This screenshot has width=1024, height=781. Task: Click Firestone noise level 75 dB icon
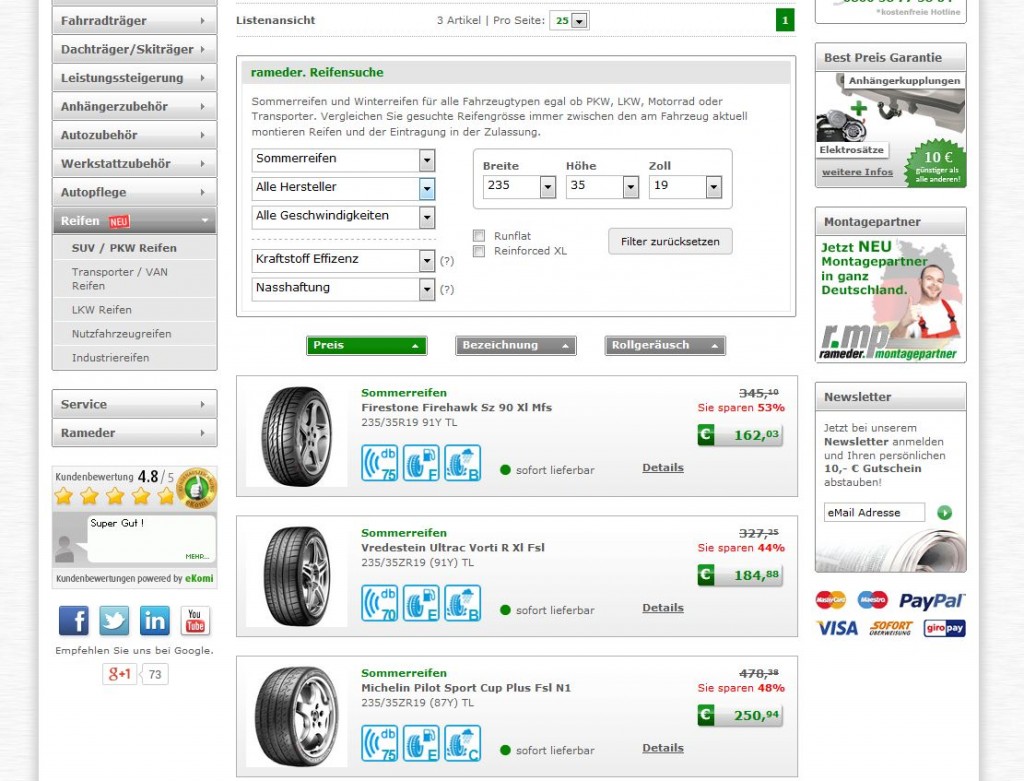click(x=379, y=463)
